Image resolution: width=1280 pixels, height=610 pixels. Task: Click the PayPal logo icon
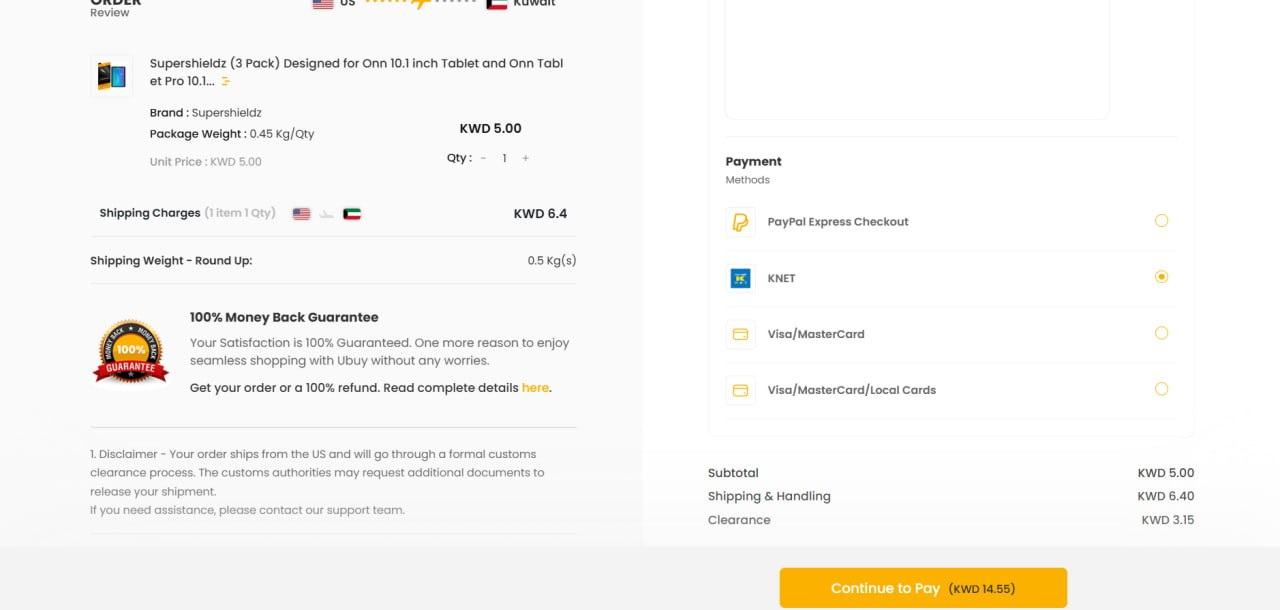click(740, 222)
